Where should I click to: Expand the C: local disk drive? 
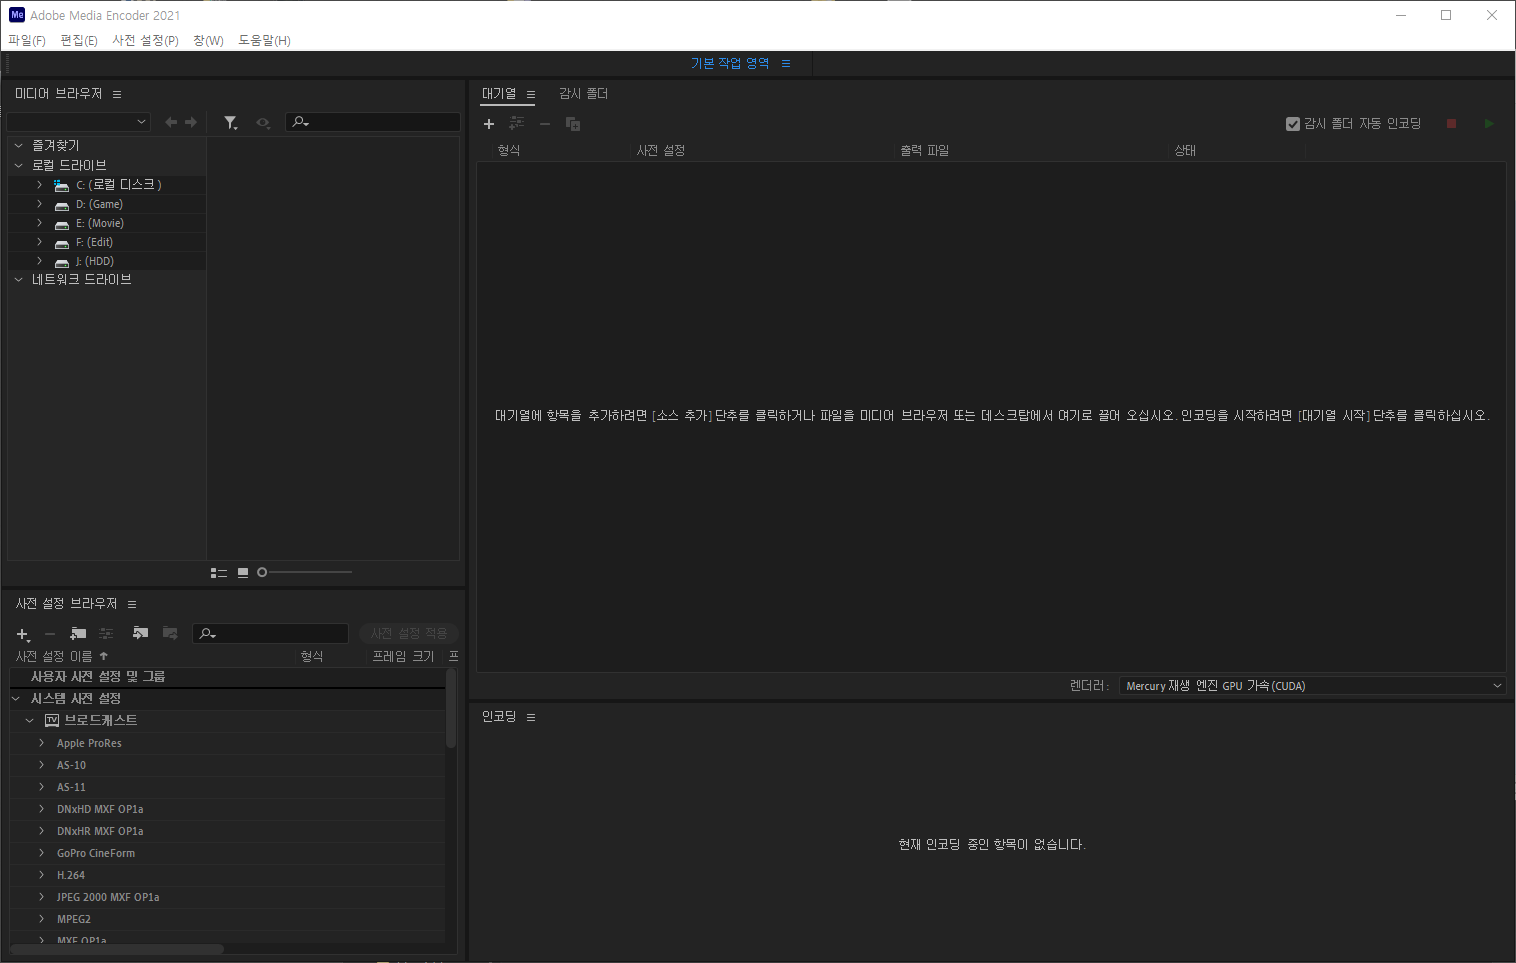pos(38,184)
